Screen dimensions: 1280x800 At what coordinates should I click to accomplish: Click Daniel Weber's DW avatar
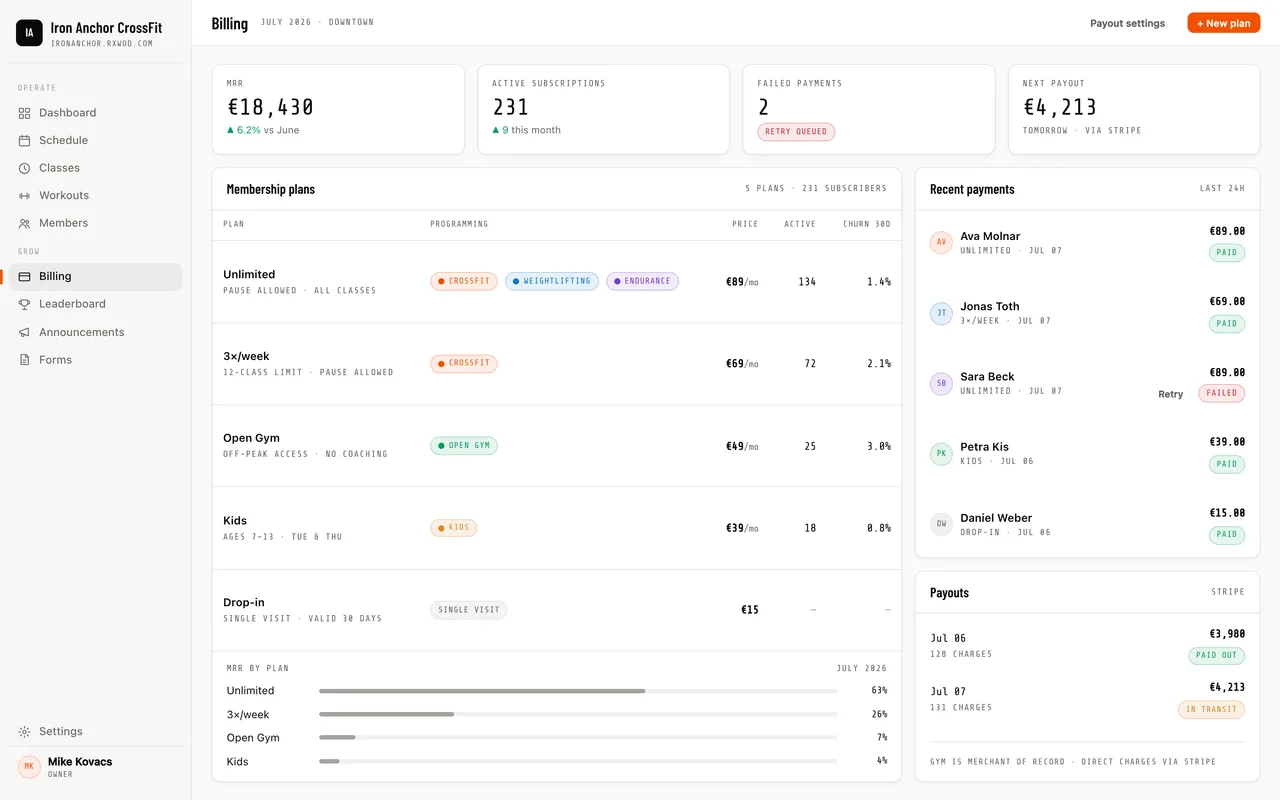[941, 524]
